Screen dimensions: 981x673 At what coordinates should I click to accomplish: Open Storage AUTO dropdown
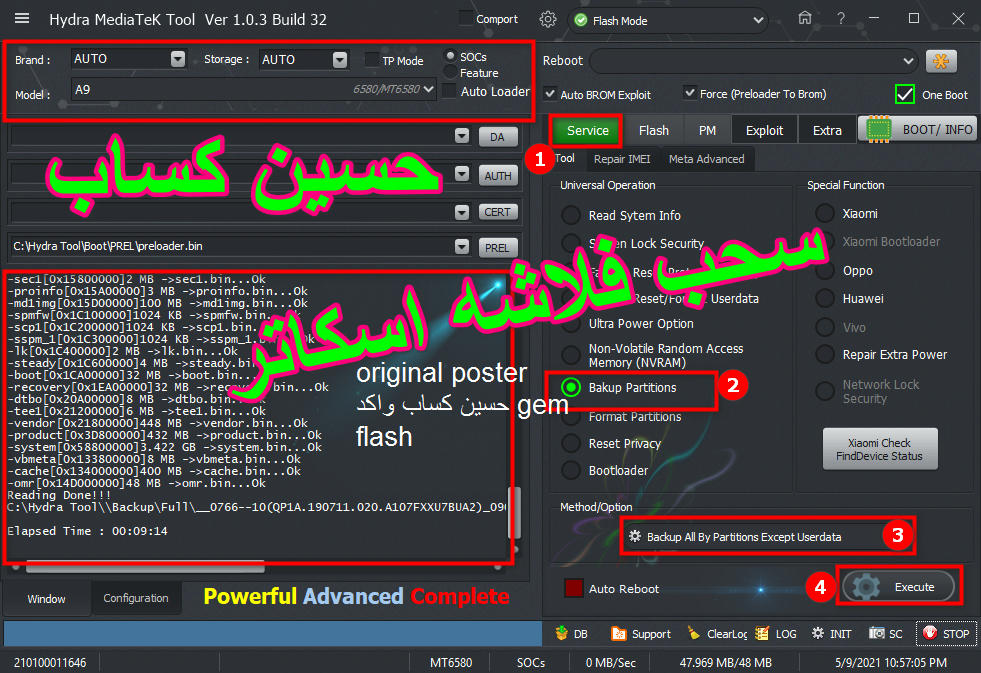click(x=340, y=59)
